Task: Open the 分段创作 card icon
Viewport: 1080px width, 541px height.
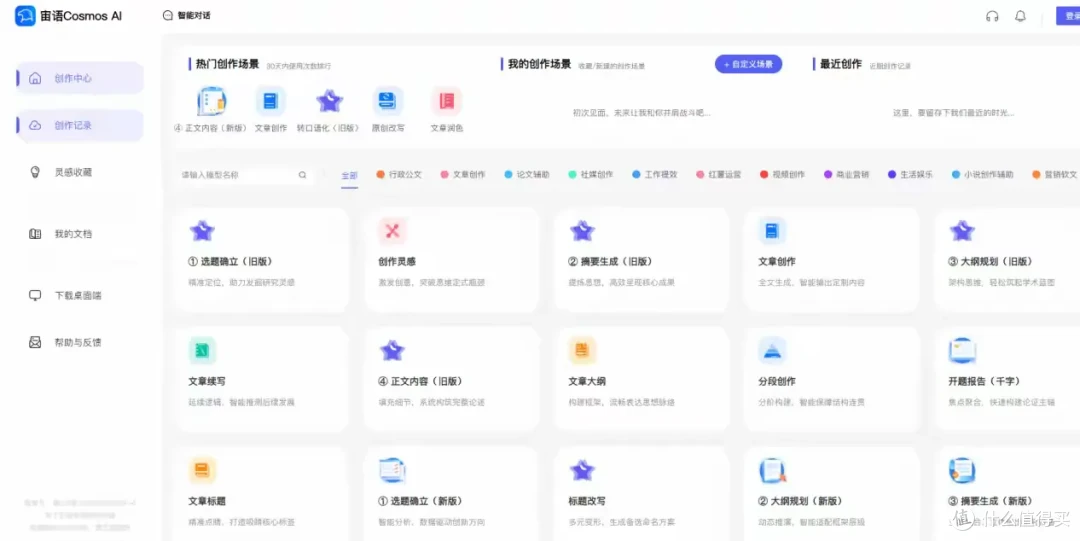Action: (772, 351)
